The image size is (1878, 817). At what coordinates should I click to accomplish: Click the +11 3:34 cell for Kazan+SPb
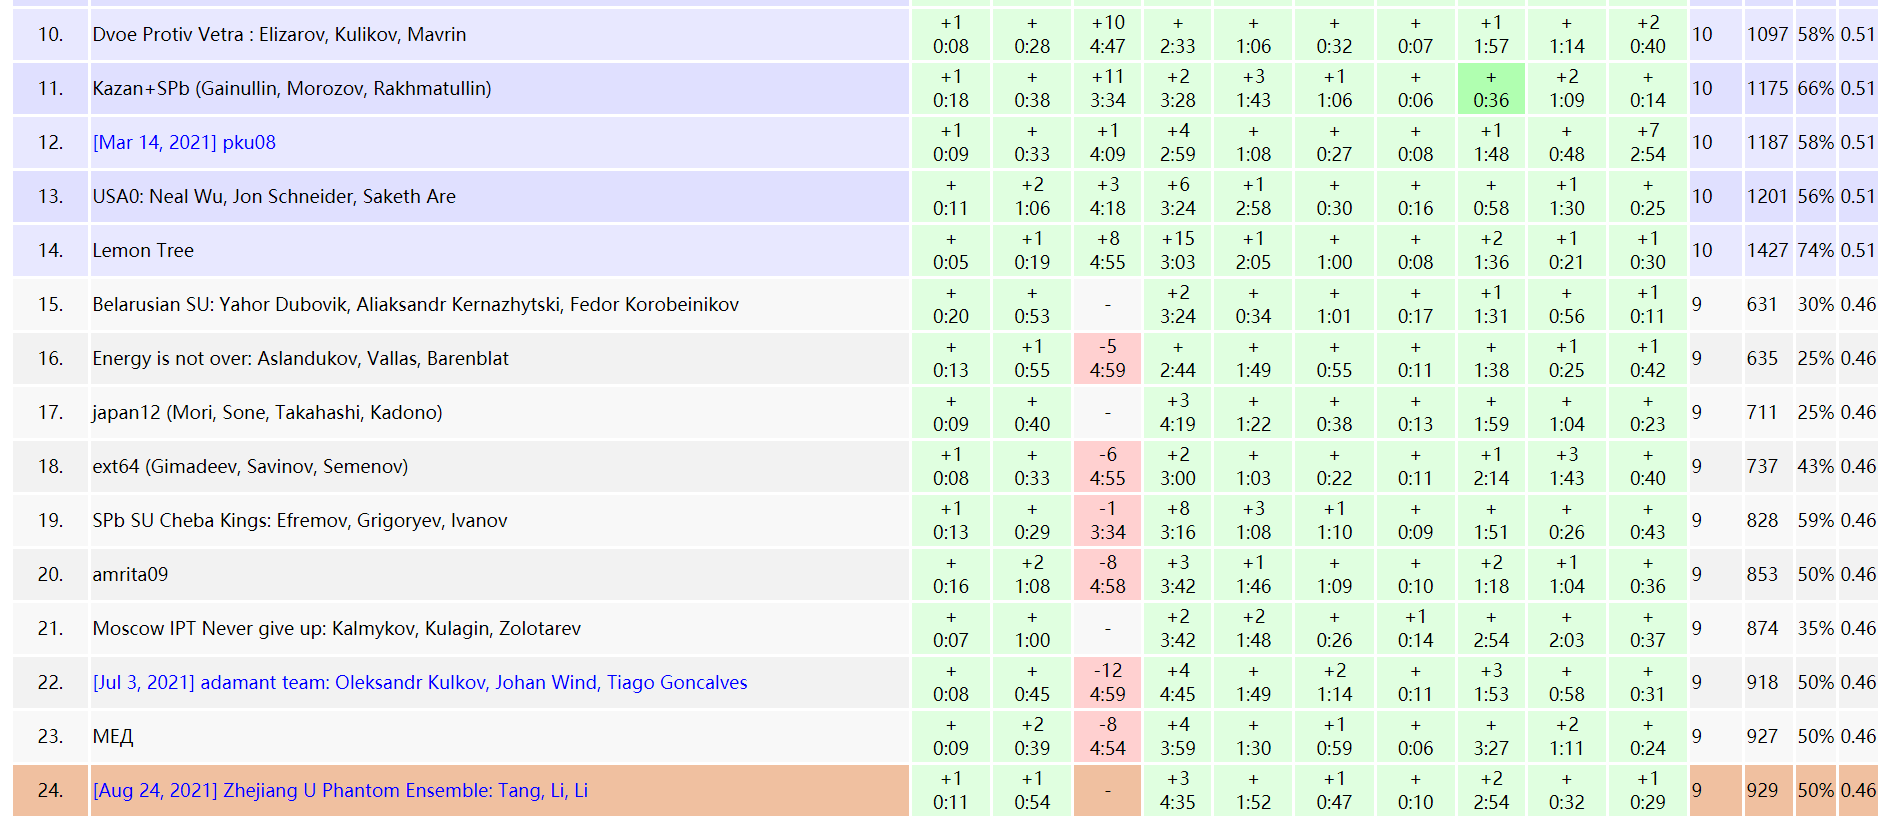(1107, 89)
